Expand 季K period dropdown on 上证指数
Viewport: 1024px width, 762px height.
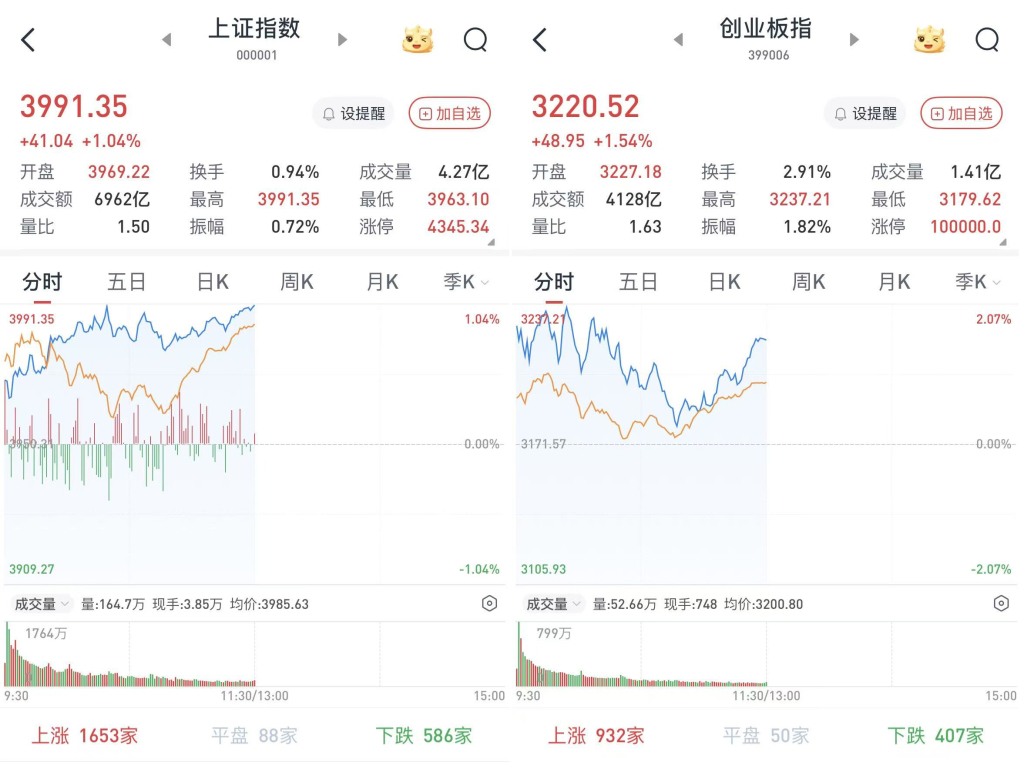(467, 283)
